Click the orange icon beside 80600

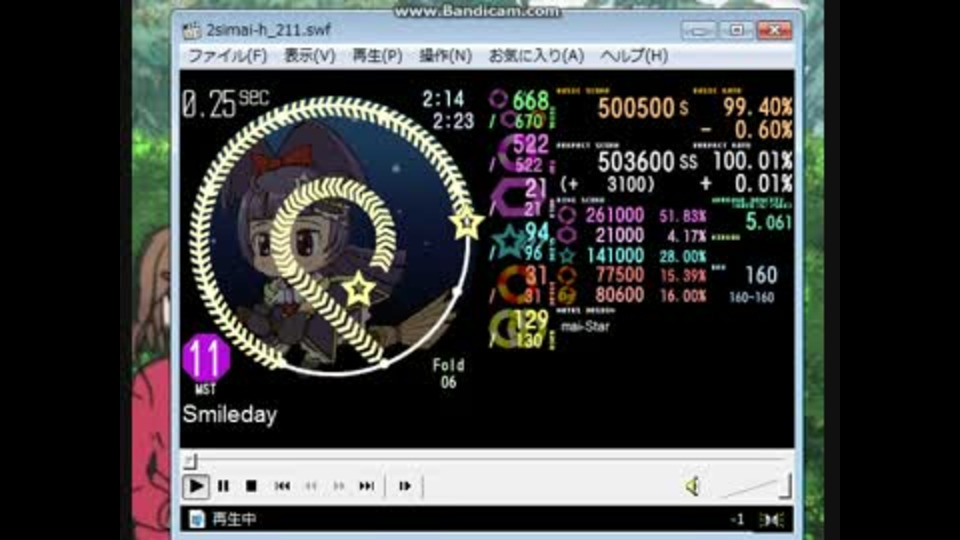567,296
